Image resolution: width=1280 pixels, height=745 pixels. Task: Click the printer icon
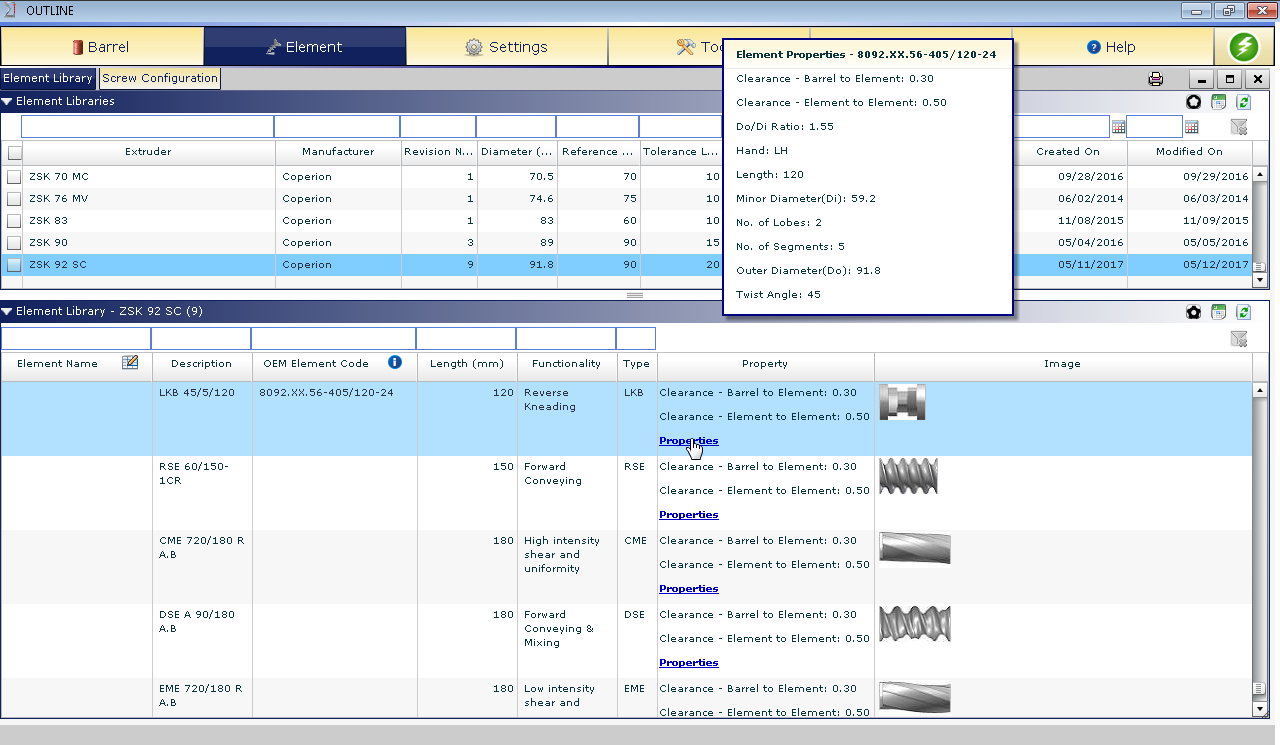(1156, 79)
